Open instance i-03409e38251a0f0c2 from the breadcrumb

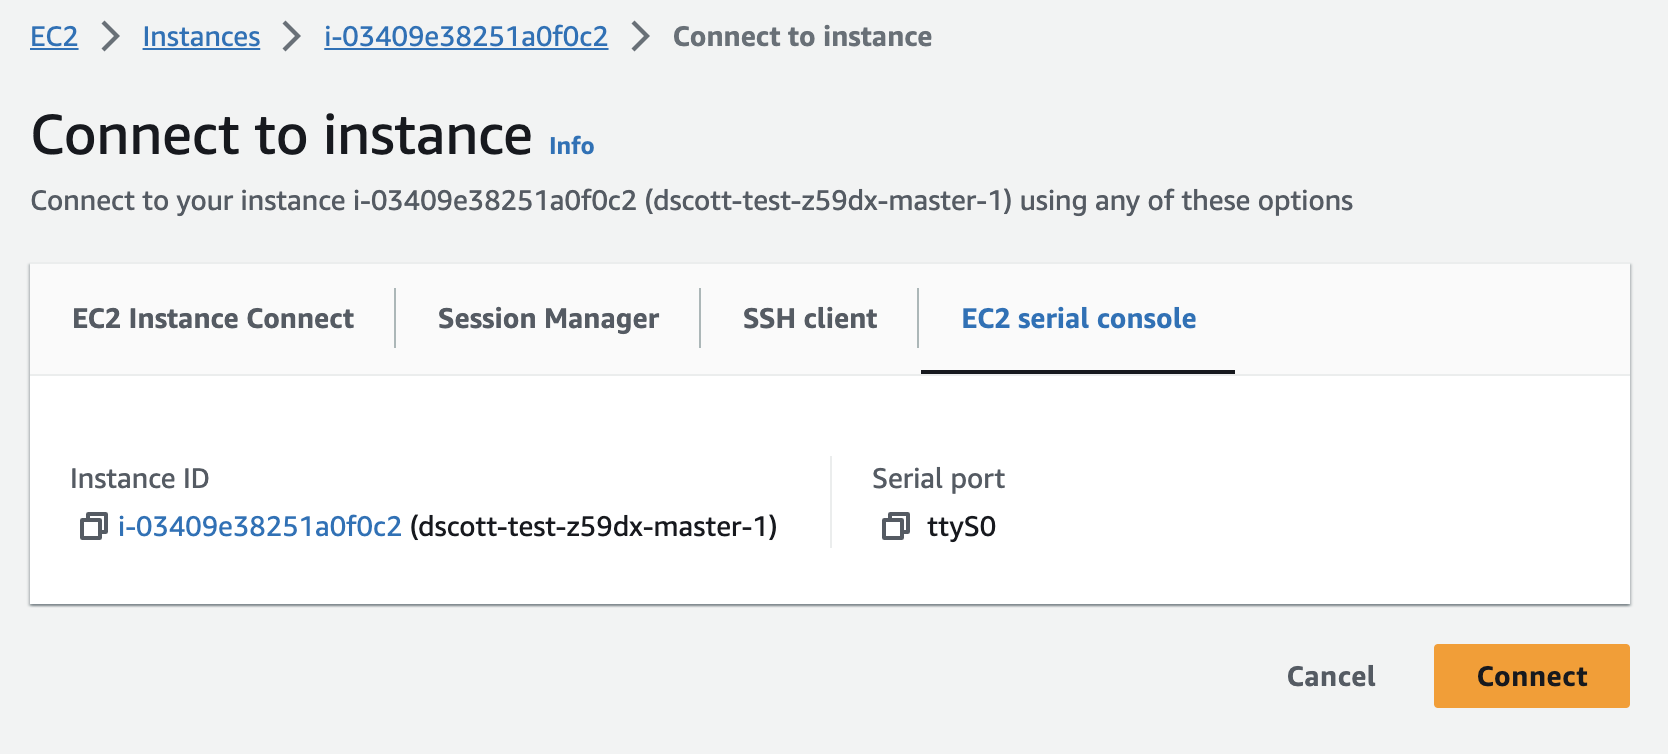(465, 36)
